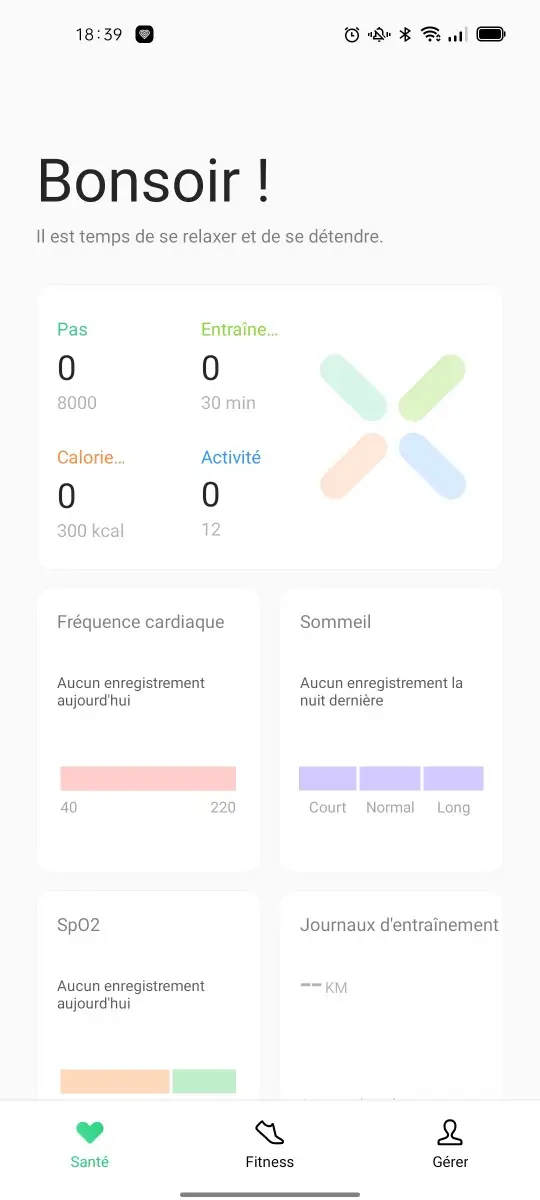Image resolution: width=540 pixels, height=1200 pixels.
Task: Open the Activité stat
Action: point(231,493)
